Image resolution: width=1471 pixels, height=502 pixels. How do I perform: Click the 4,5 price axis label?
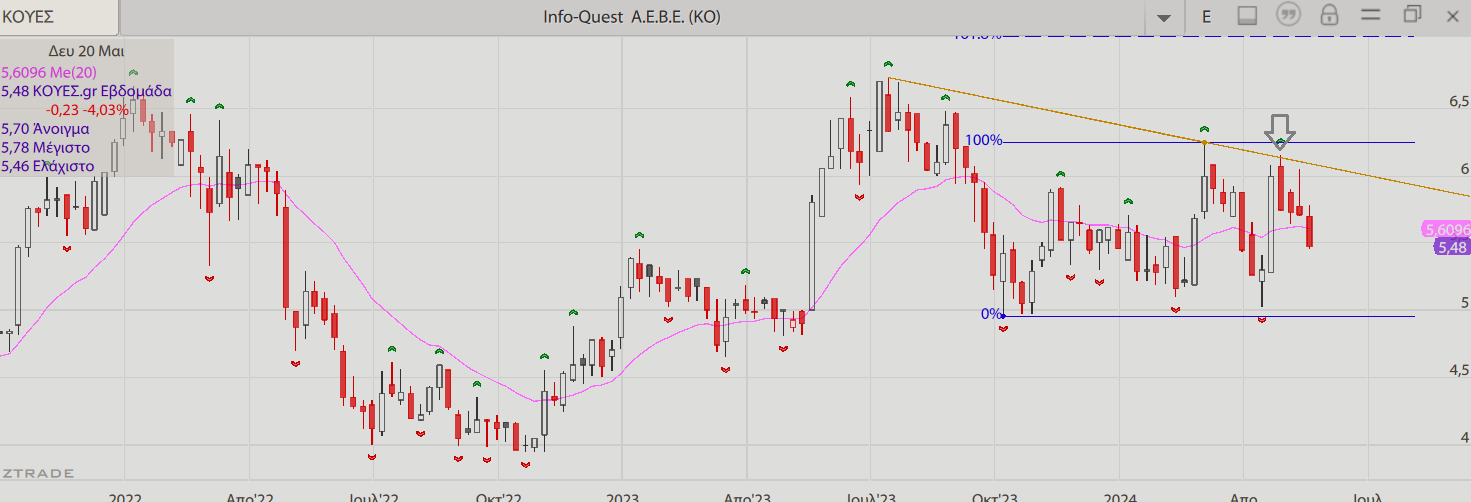1458,370
